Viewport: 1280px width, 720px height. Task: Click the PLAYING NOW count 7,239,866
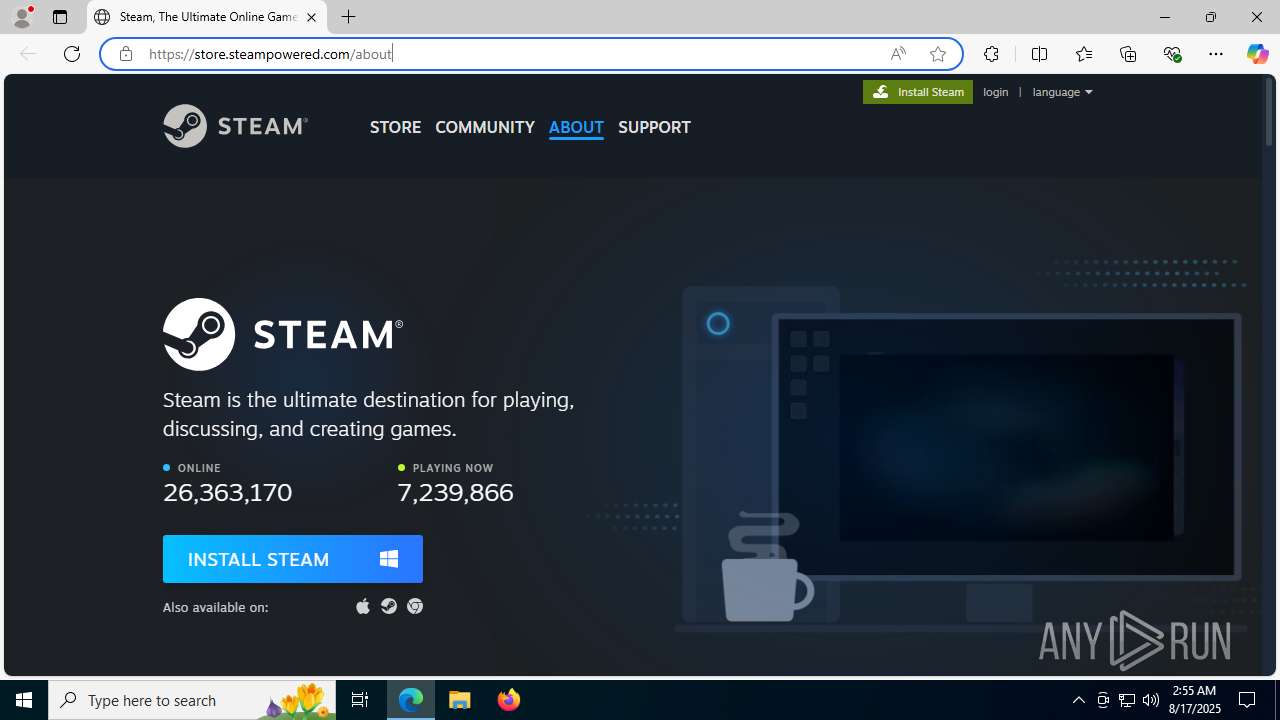click(455, 492)
